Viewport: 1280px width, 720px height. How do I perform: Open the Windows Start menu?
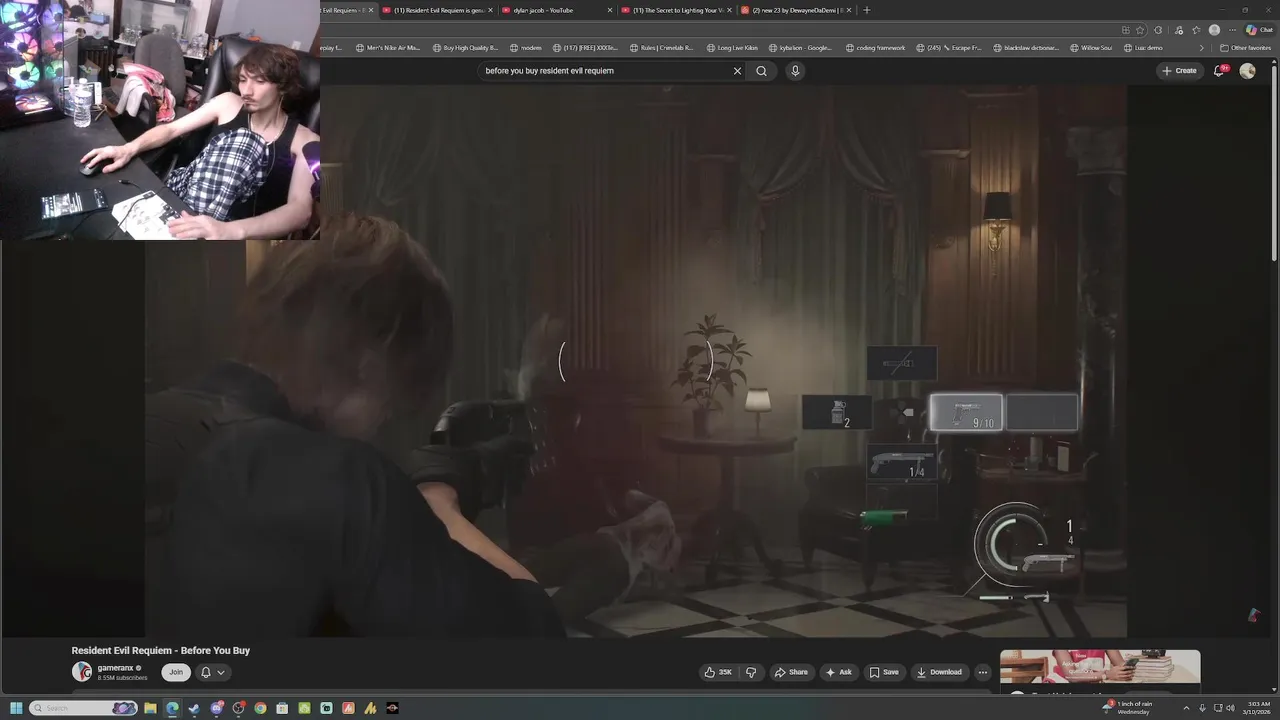tap(16, 708)
